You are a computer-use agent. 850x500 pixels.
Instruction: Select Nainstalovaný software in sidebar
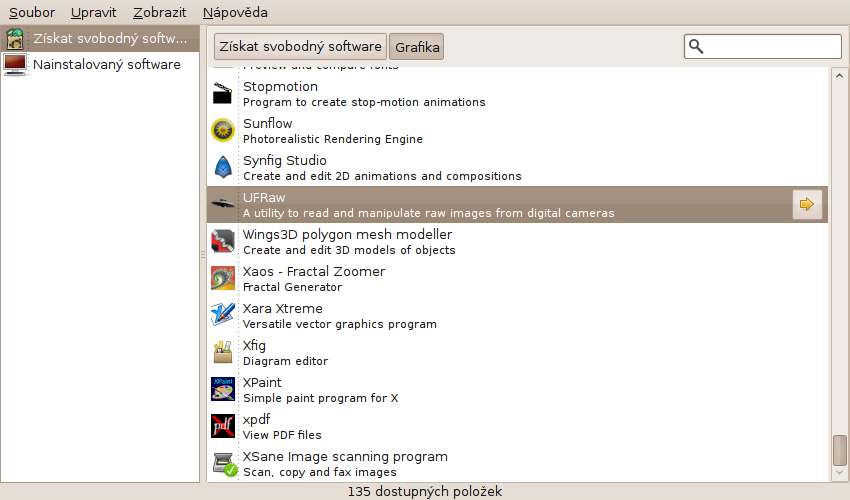point(100,65)
